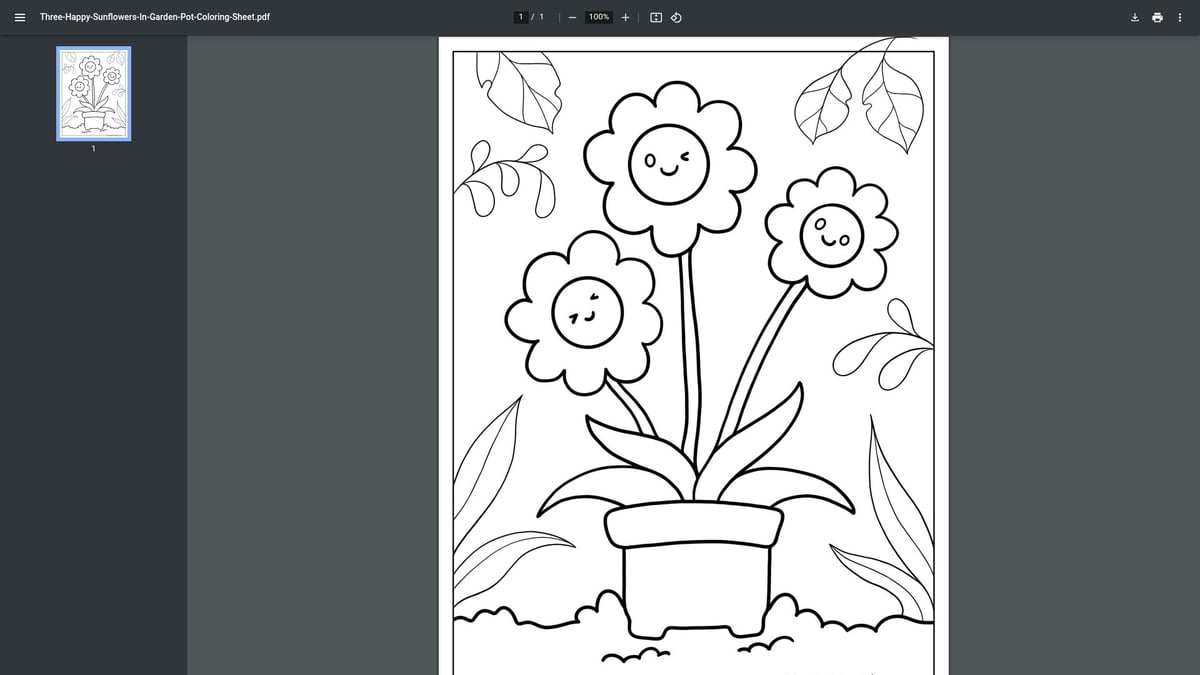The height and width of the screenshot is (675, 1200).
Task: Click the page label under the thumbnail
Action: pyautogui.click(x=93, y=148)
